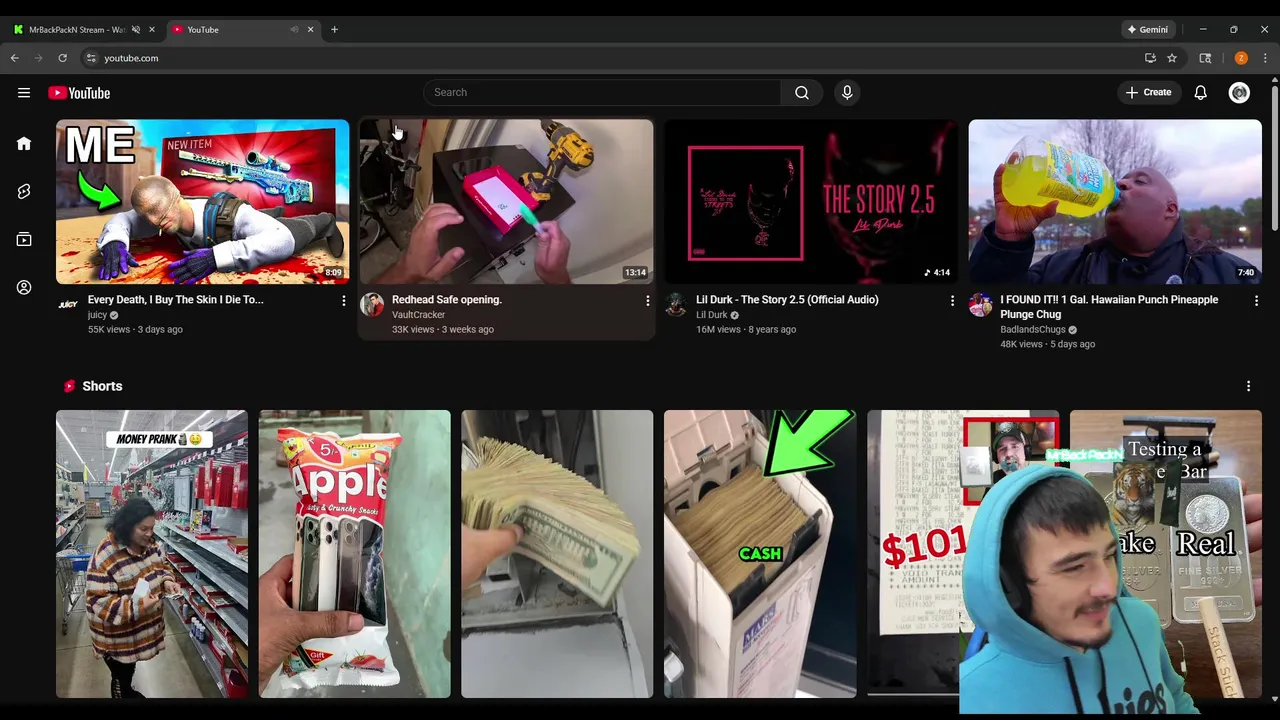Open the Lil Durk channel name link
Image resolution: width=1280 pixels, height=720 pixels.
[x=711, y=315]
